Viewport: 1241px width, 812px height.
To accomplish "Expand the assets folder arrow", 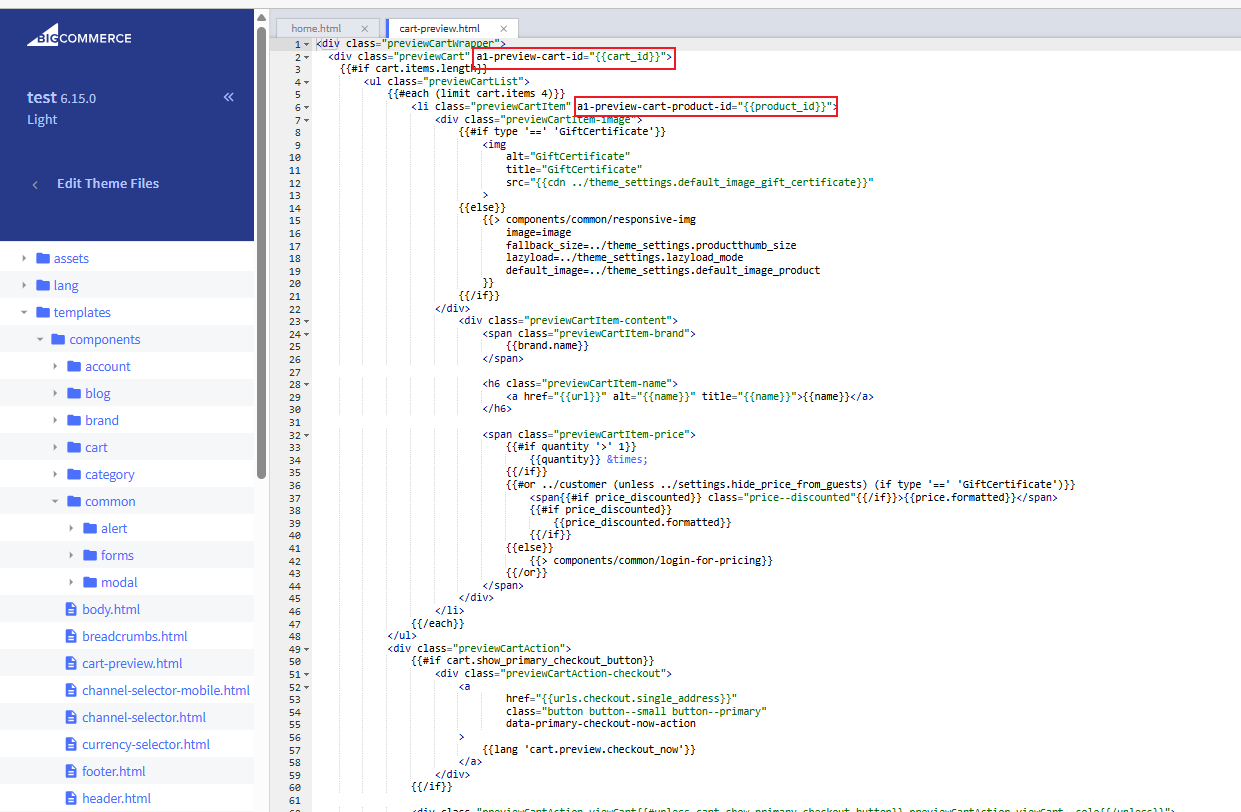I will click(x=24, y=258).
